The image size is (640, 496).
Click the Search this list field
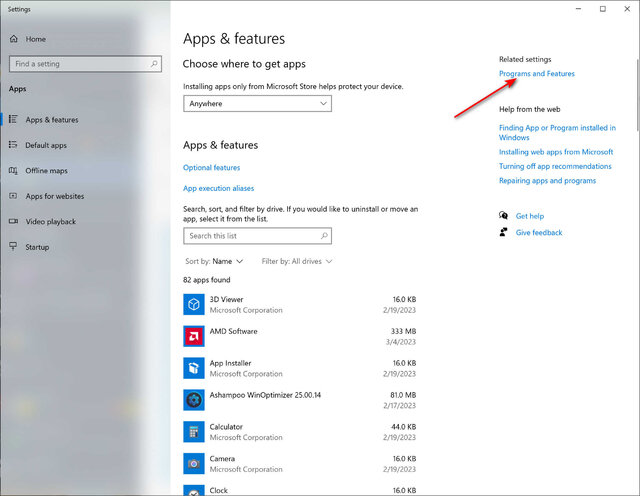click(x=250, y=236)
